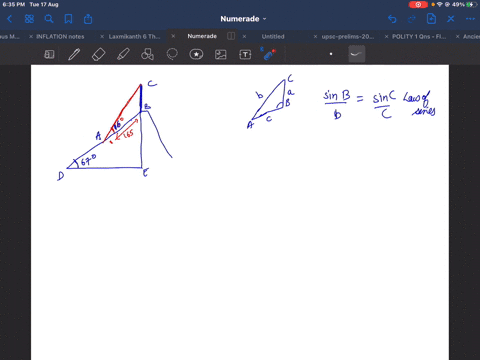Open the search magnifier
Screen dimensions: 480x360
[49, 19]
